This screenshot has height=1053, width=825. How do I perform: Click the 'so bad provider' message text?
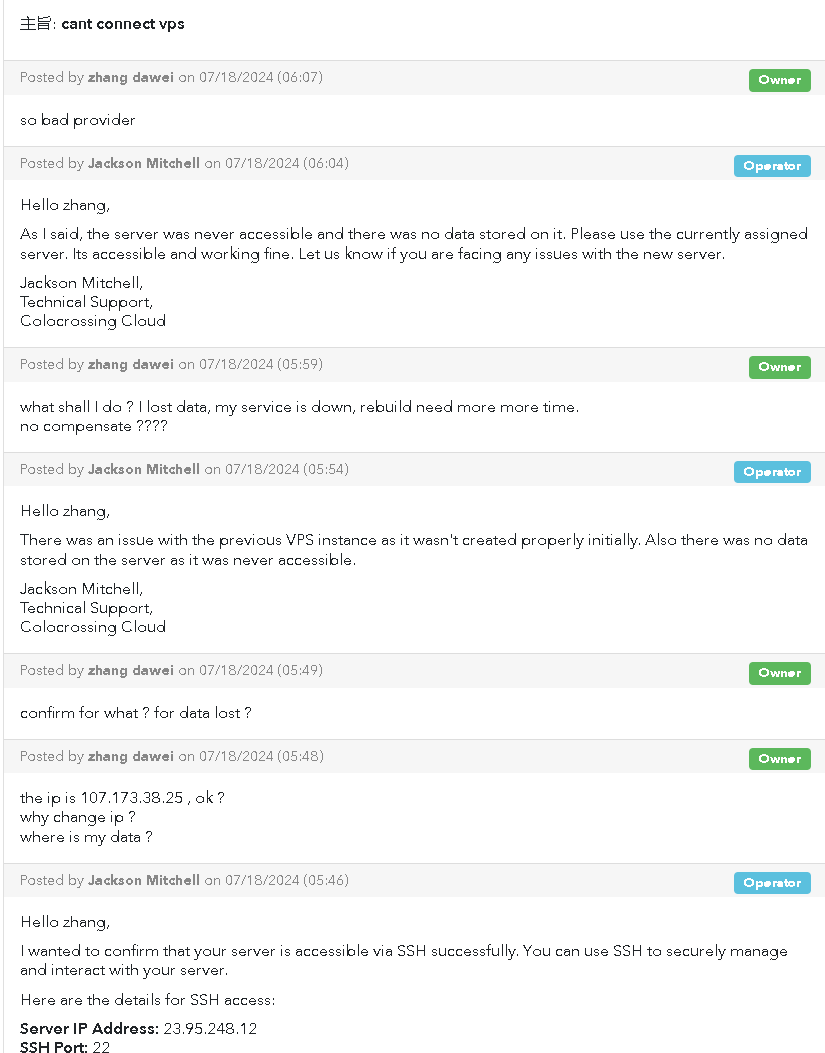78,120
